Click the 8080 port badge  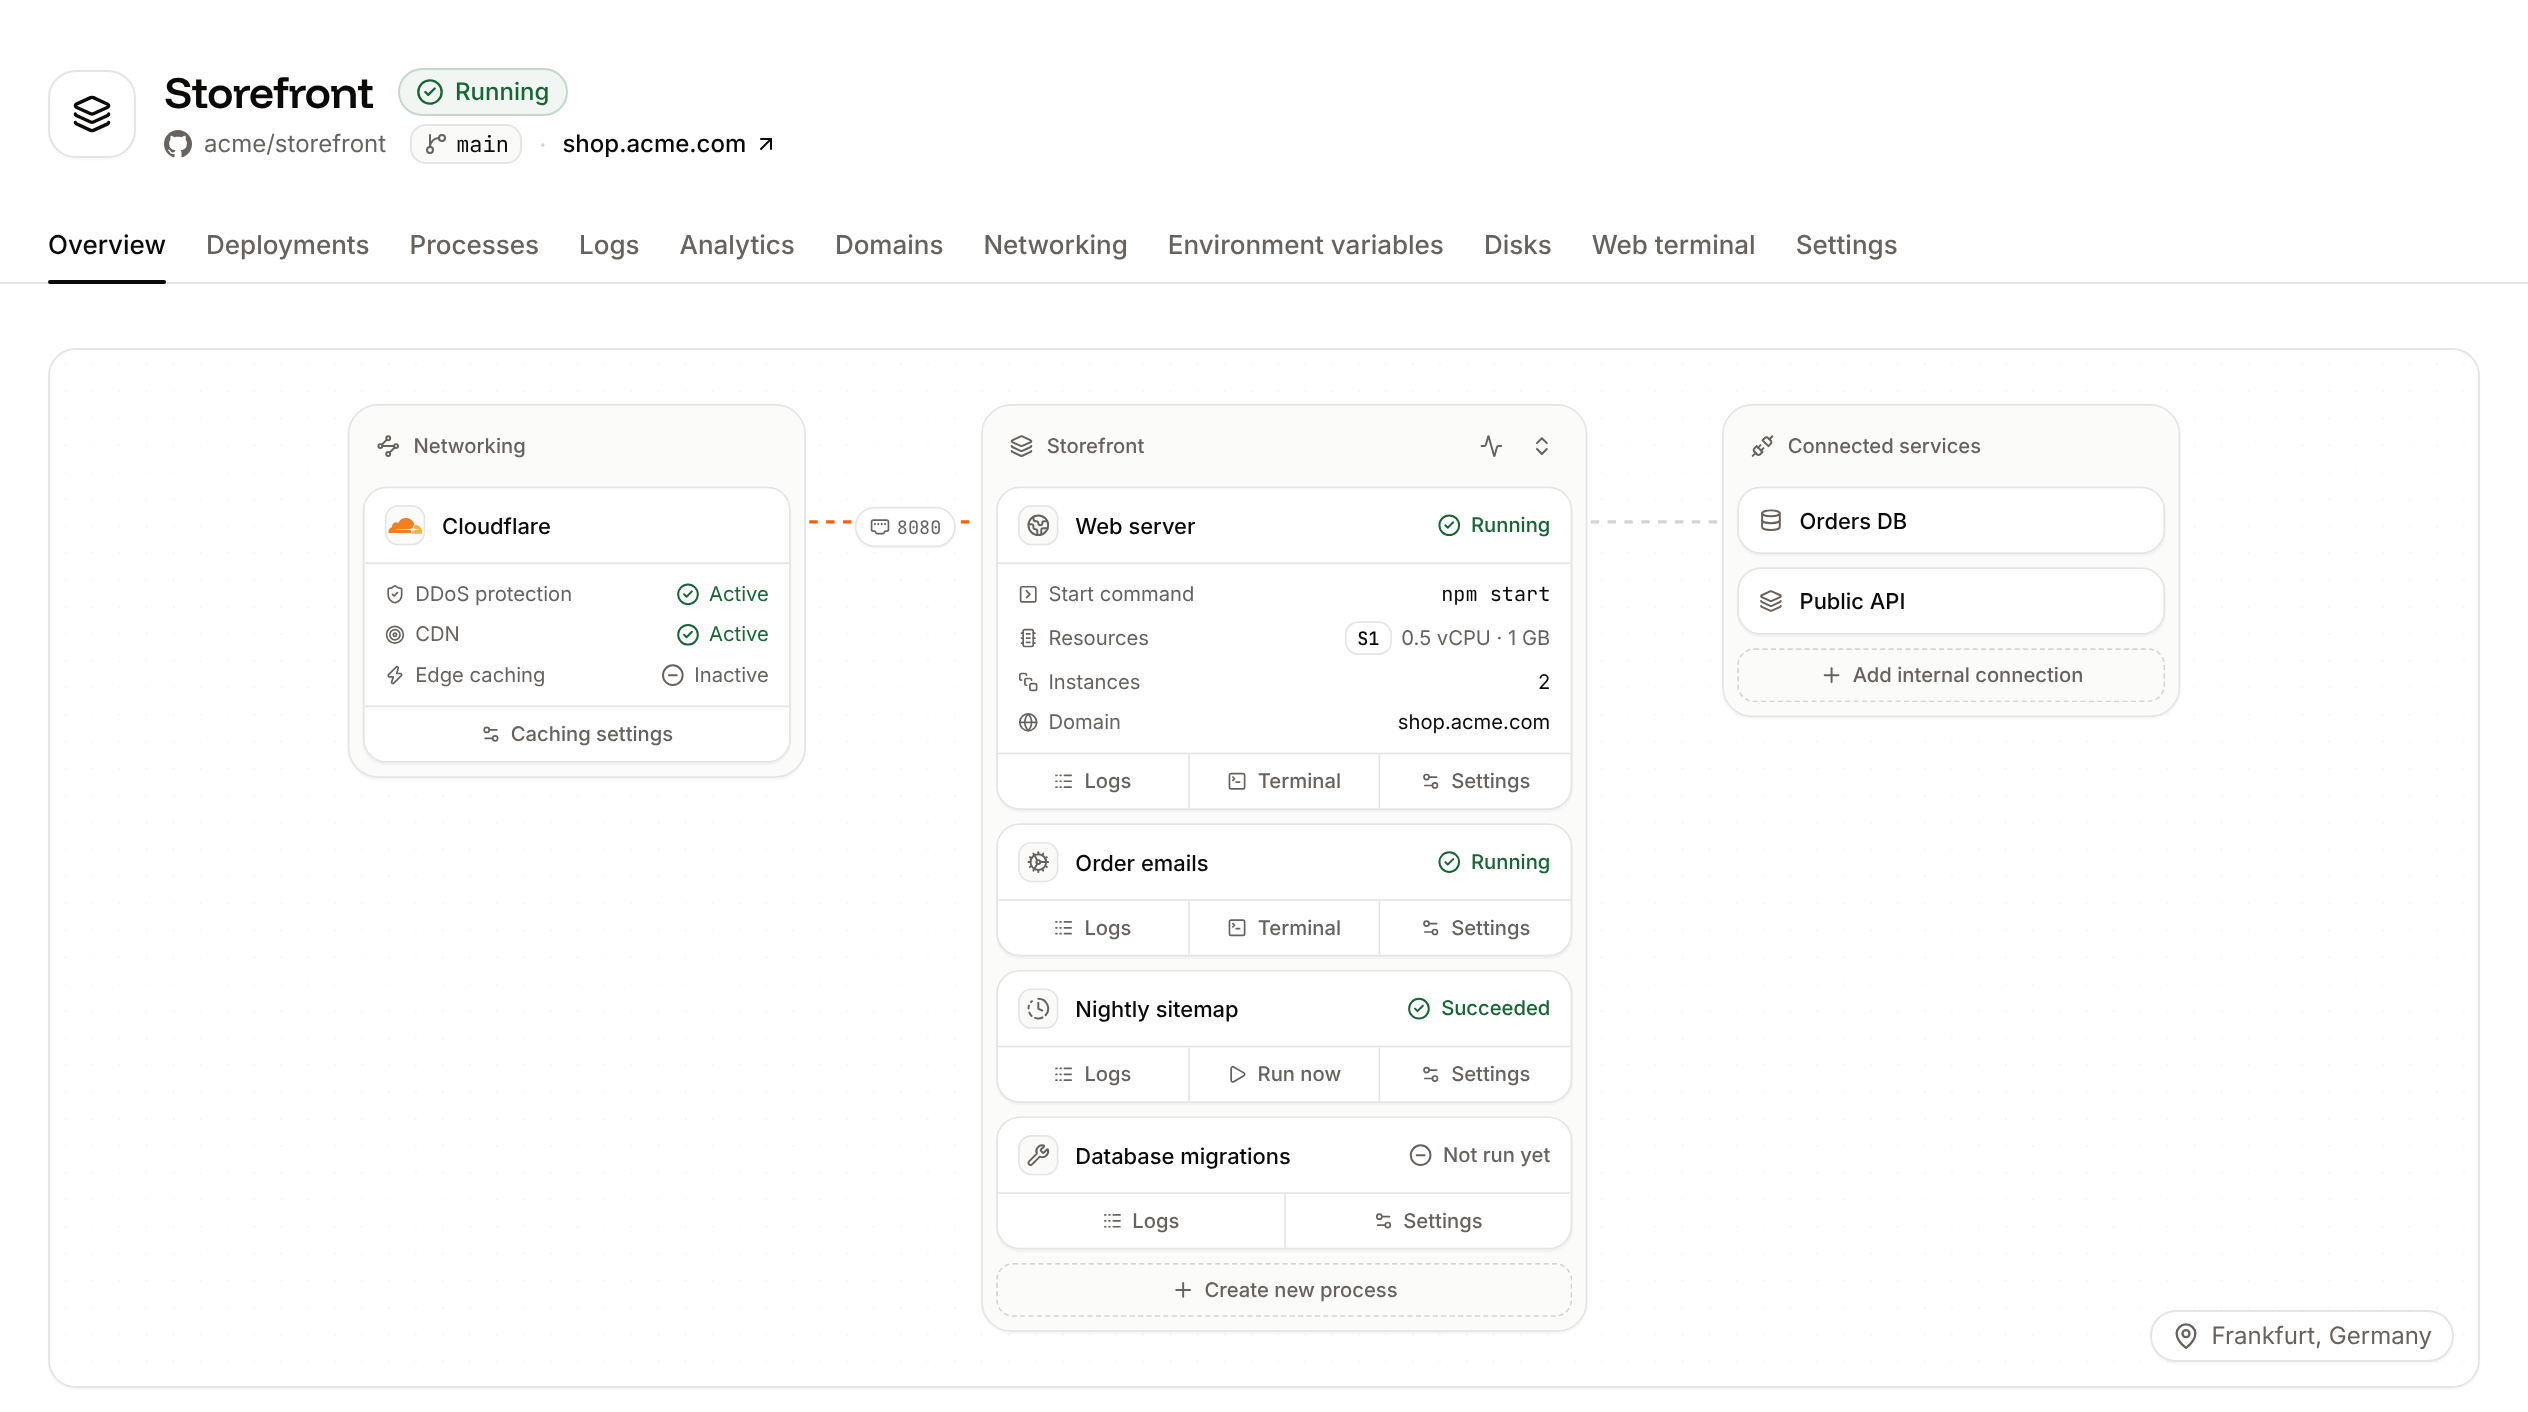[906, 527]
